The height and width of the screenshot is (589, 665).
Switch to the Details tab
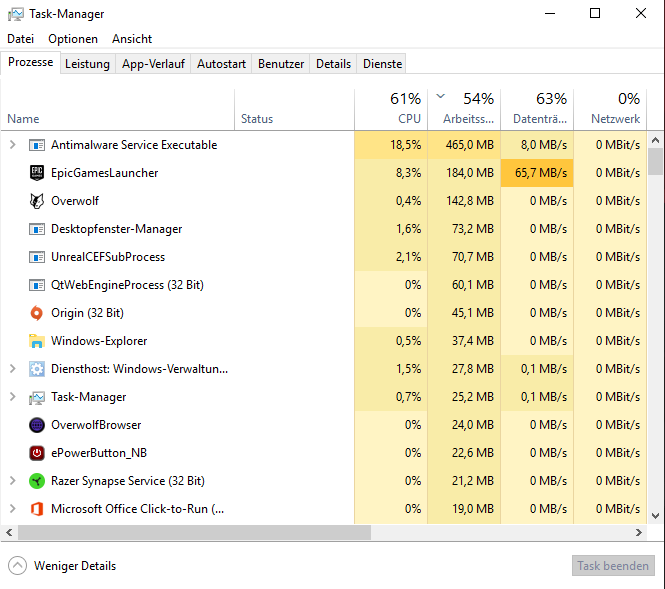(x=333, y=64)
